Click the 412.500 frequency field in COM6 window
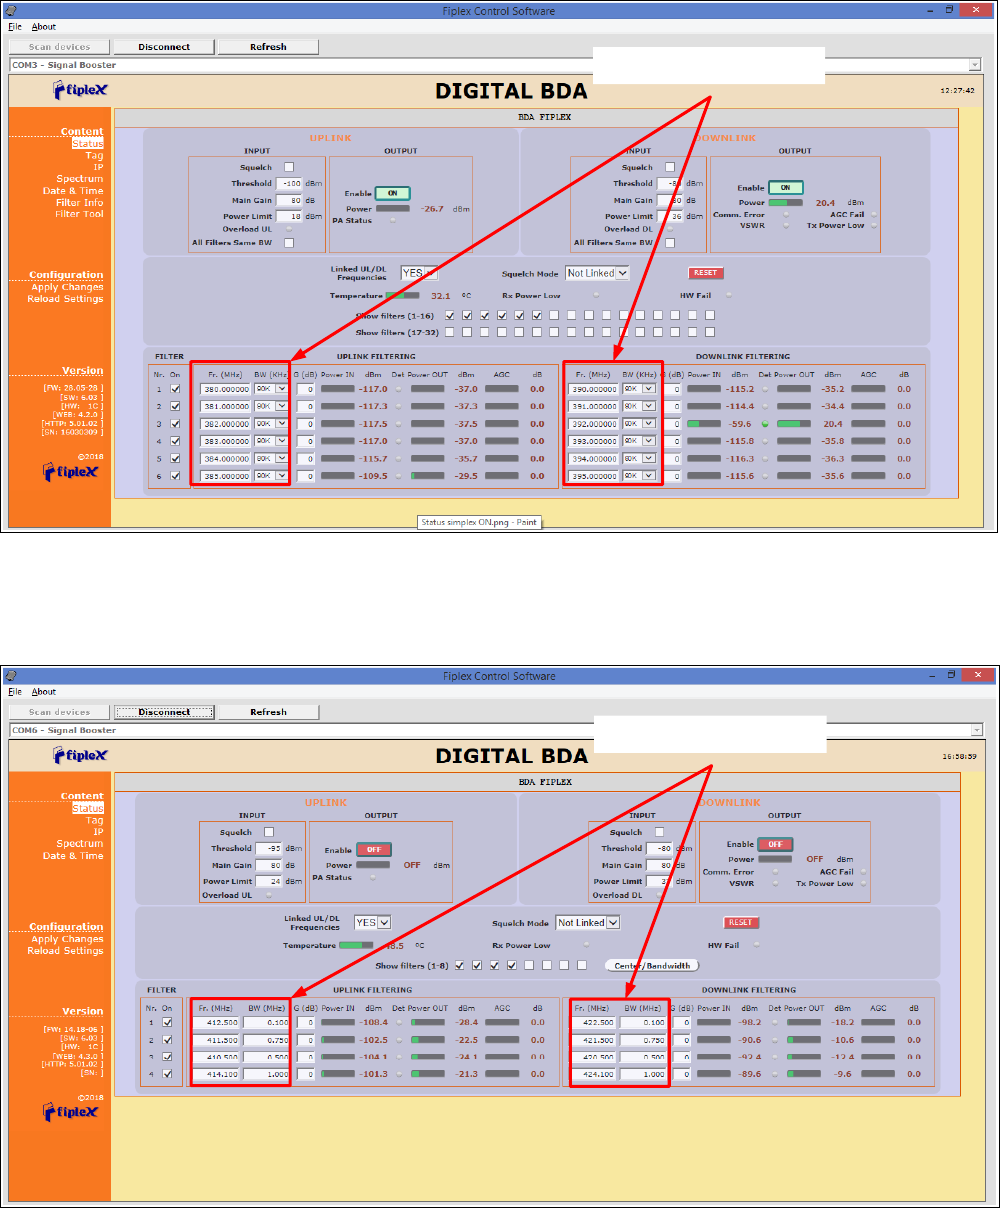The width and height of the screenshot is (1000, 1208). point(219,1023)
